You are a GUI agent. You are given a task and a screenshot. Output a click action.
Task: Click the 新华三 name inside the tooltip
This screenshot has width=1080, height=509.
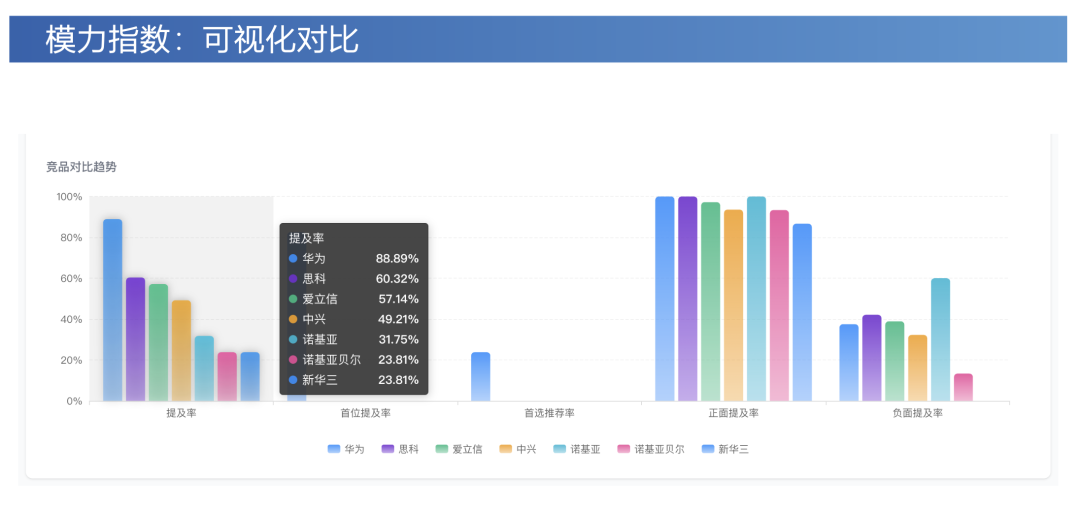[x=320, y=380]
